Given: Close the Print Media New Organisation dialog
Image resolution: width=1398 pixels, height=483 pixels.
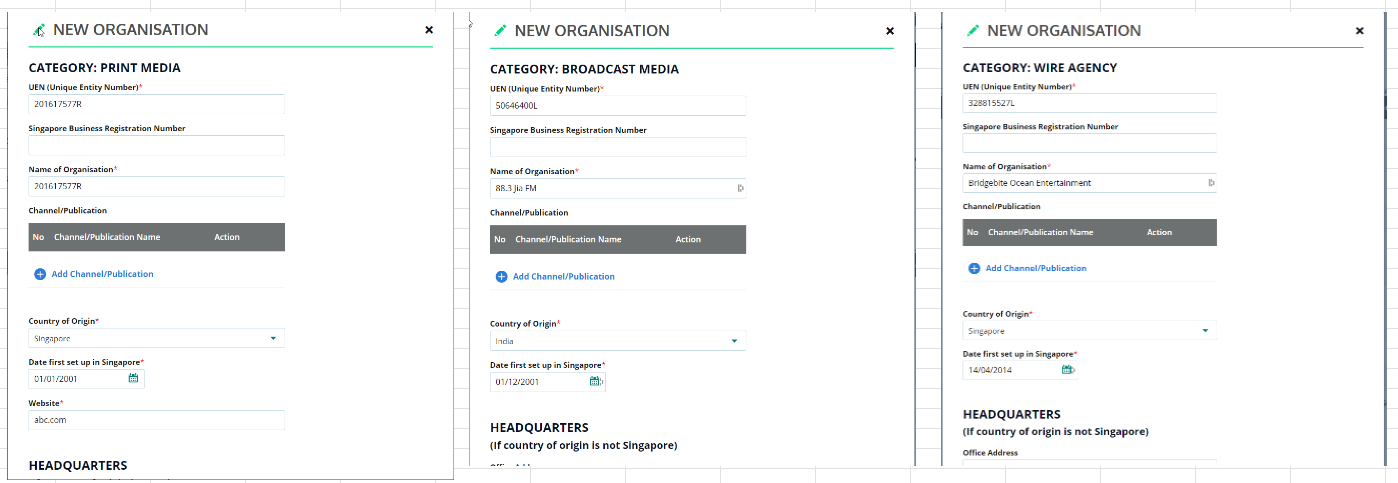Looking at the screenshot, I should (x=429, y=30).
